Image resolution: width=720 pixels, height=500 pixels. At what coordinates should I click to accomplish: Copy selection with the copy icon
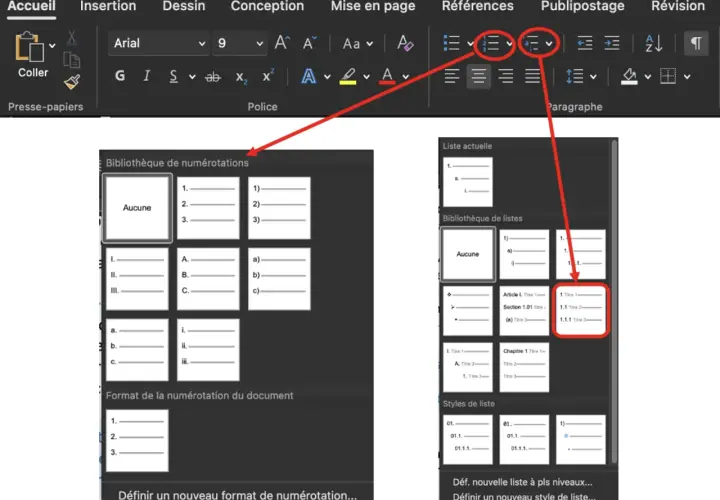pos(72,60)
